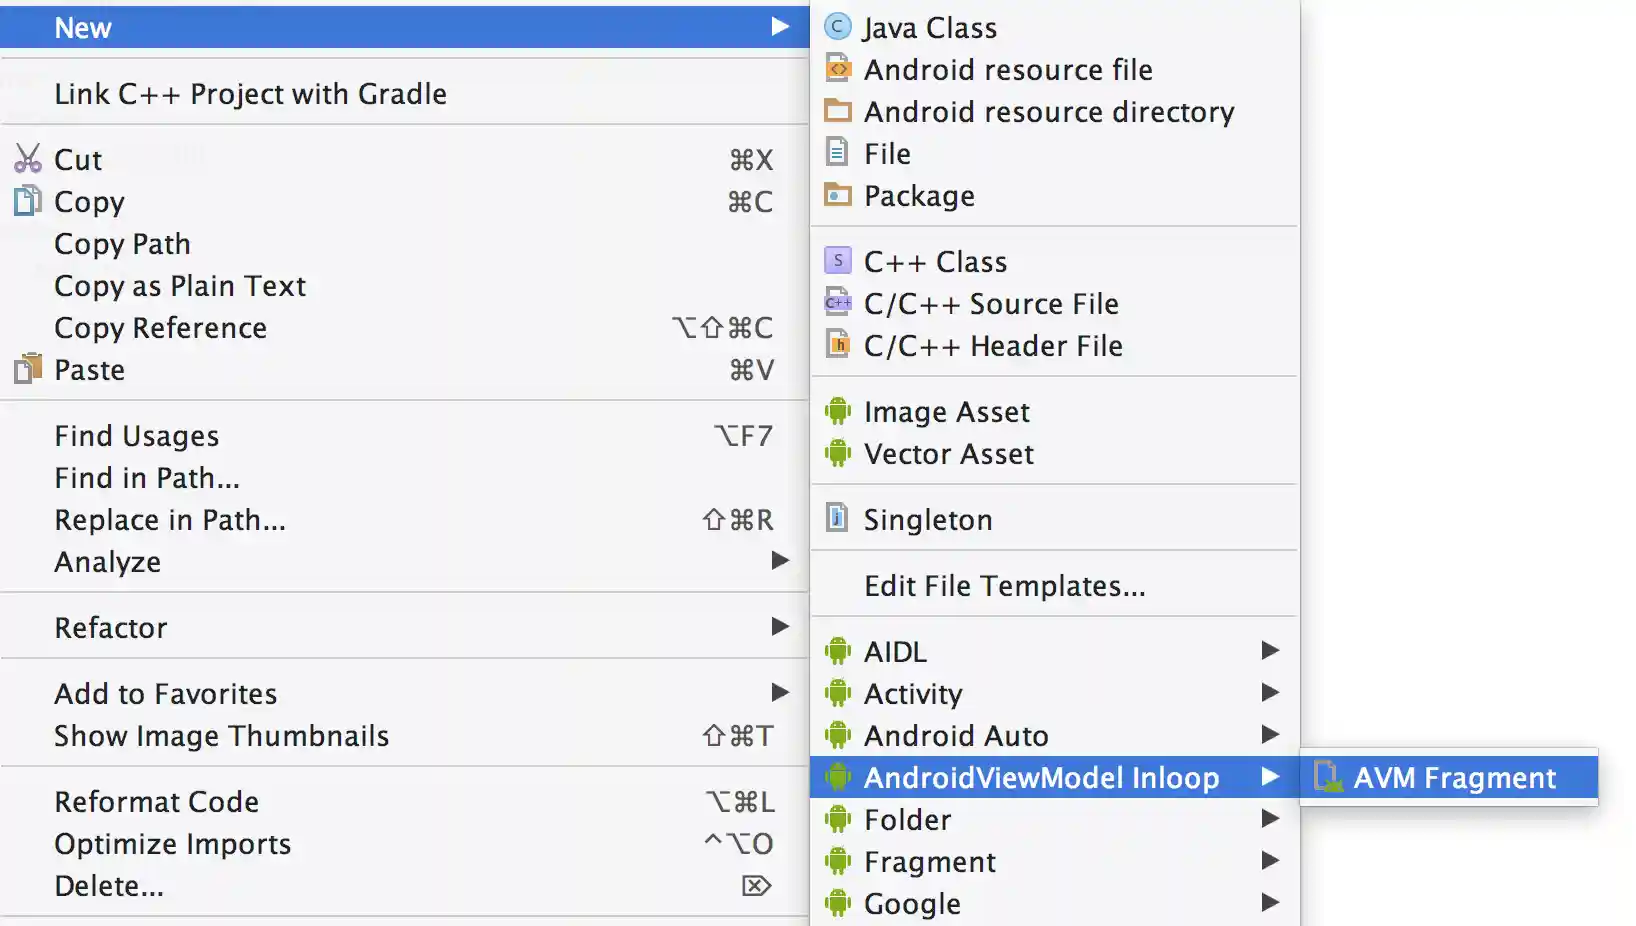Select the Image Asset android icon

coord(838,411)
